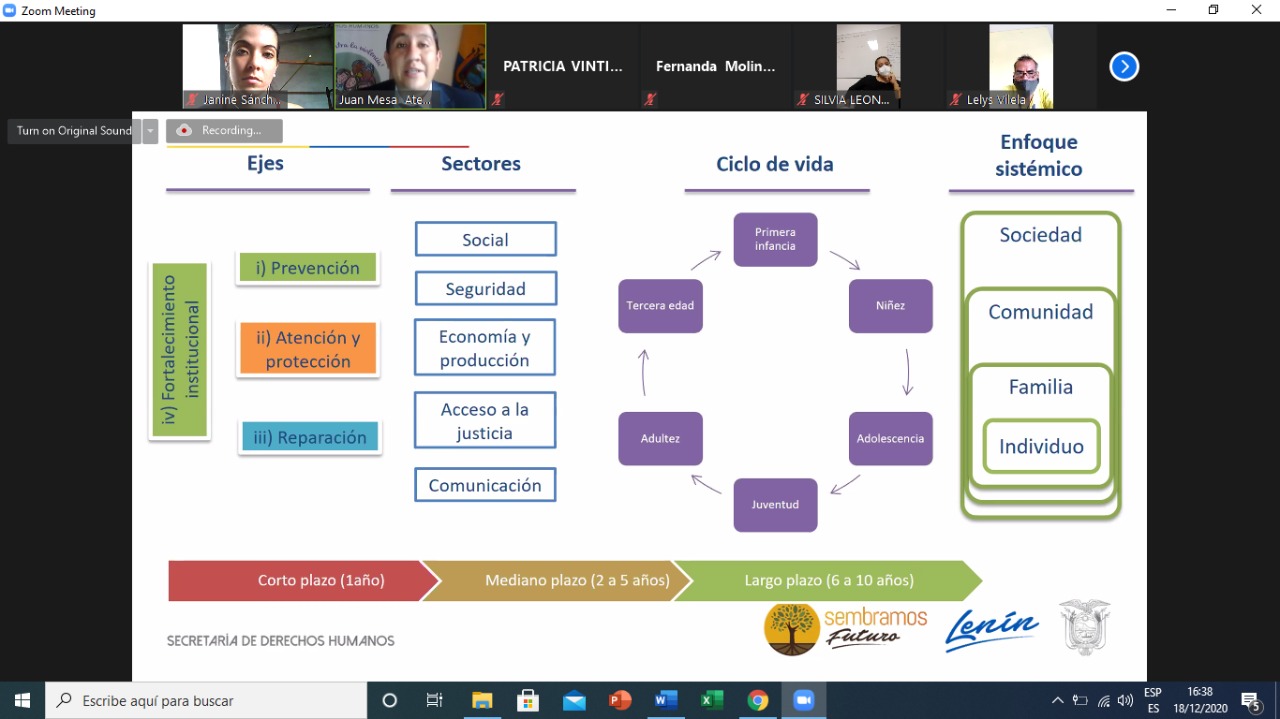This screenshot has height=719, width=1280.
Task: Click the Familia label
Action: pyautogui.click(x=1041, y=387)
